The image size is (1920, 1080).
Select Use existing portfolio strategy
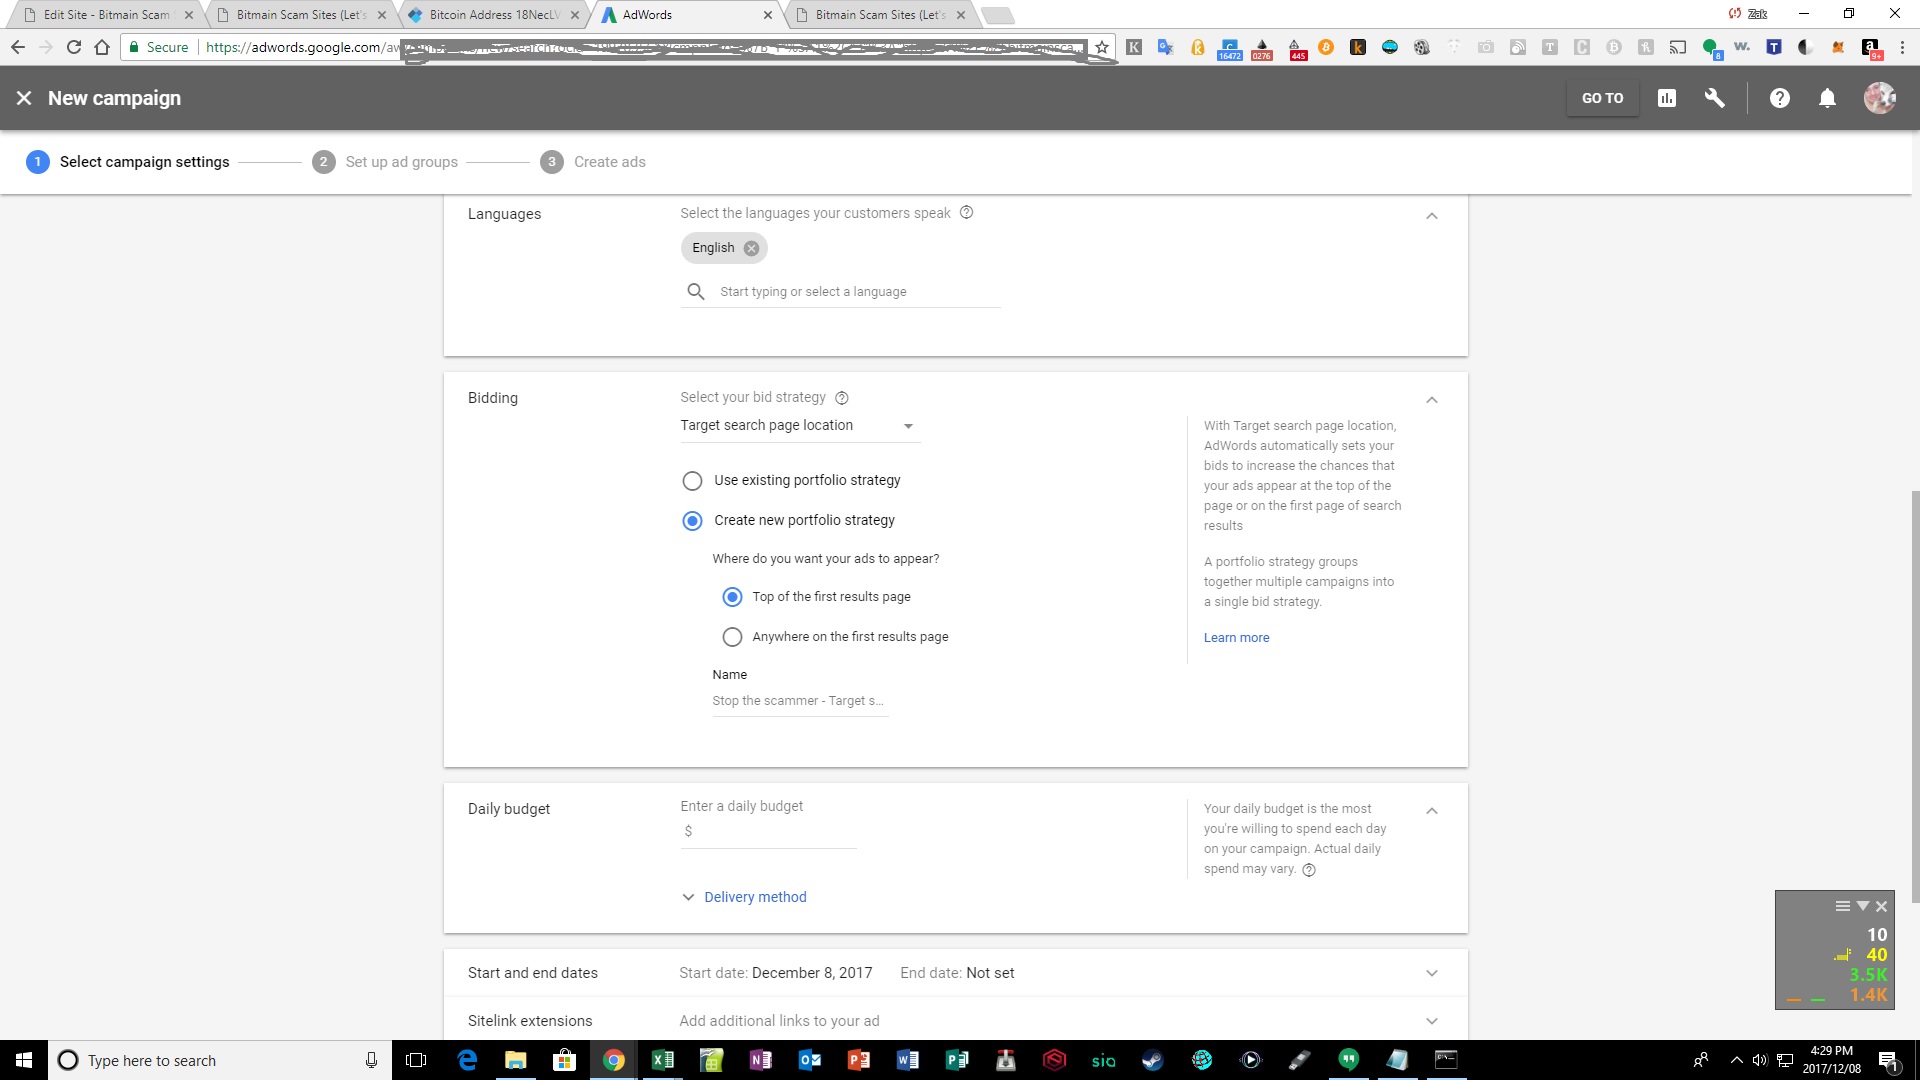692,481
